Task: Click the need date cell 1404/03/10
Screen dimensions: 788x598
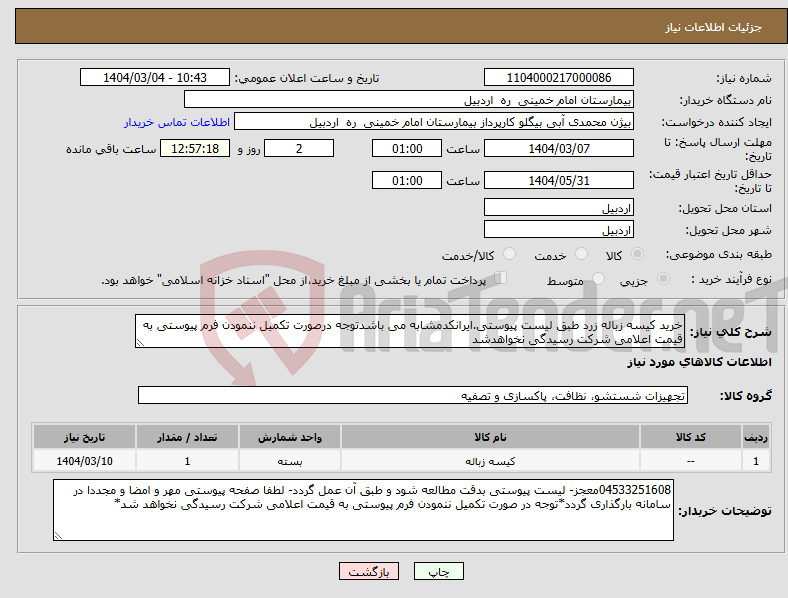Action: (84, 461)
